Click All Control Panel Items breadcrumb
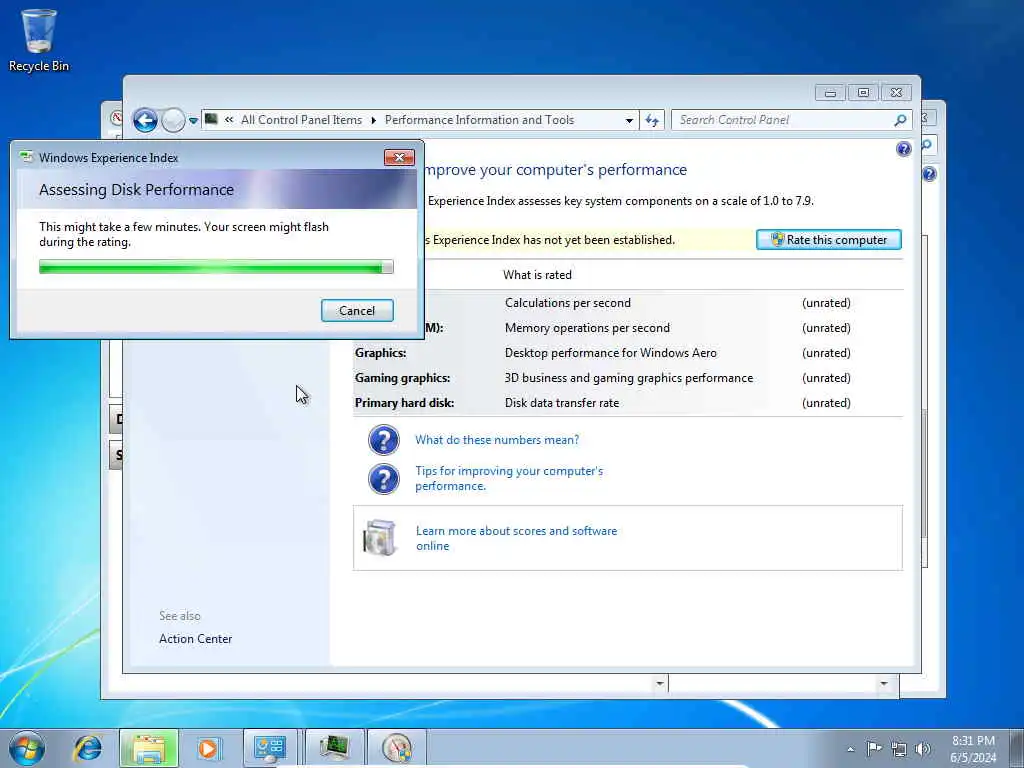Viewport: 1024px width, 768px height. 301,120
